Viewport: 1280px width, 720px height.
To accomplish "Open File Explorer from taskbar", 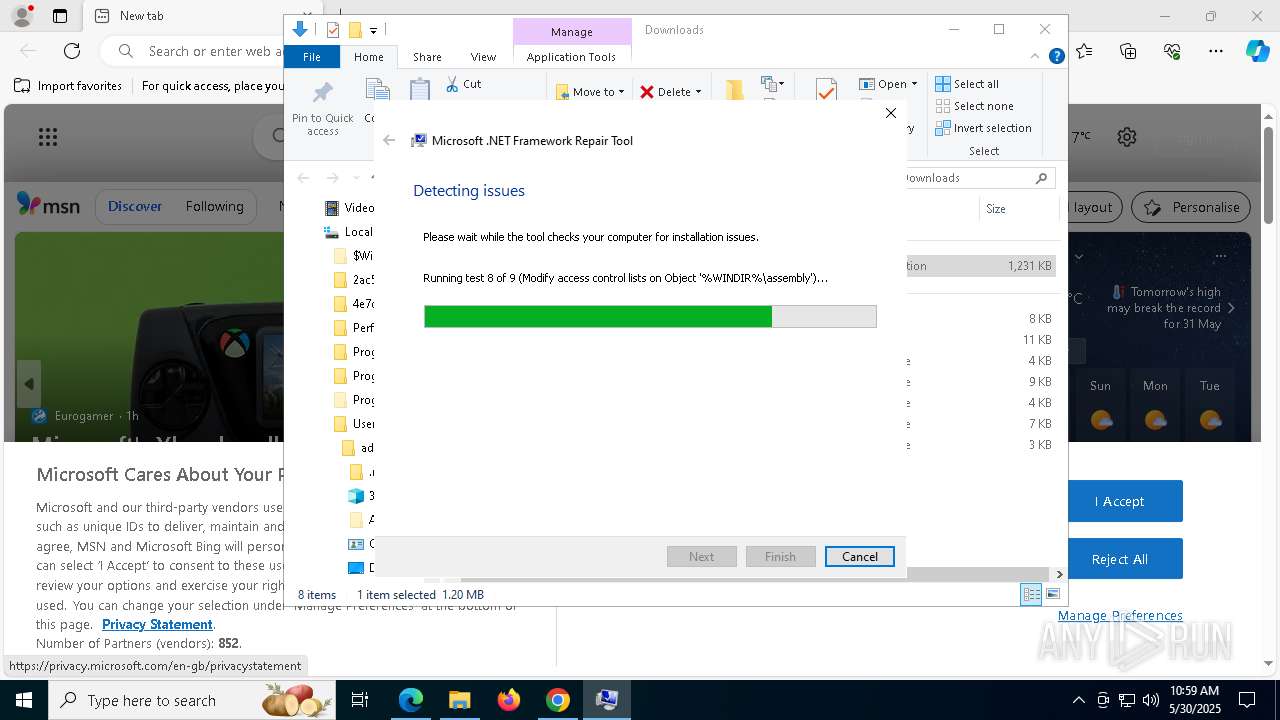I will [459, 700].
